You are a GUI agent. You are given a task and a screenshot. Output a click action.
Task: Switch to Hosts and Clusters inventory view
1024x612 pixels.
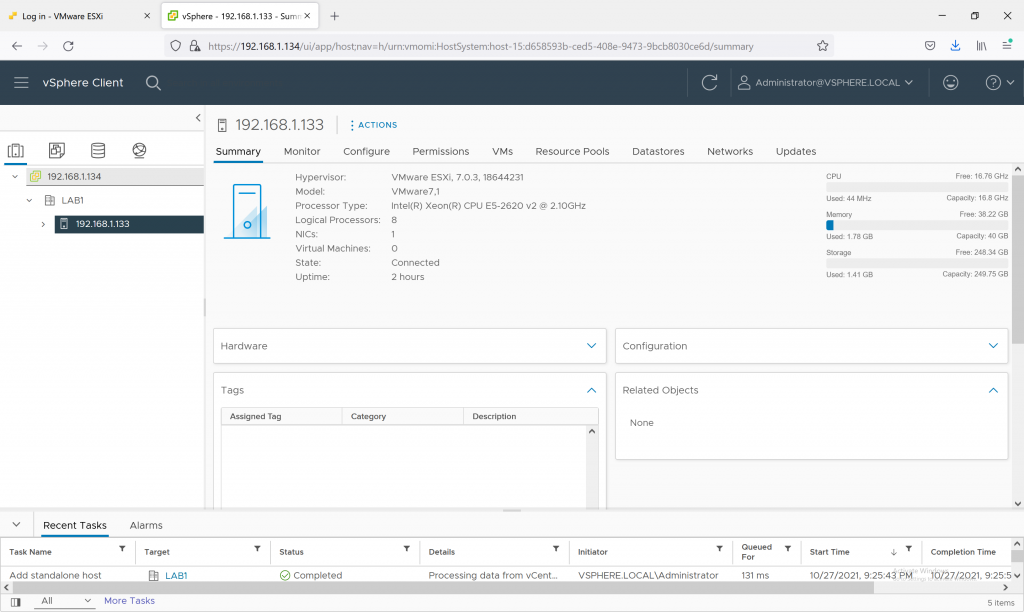click(x=16, y=151)
